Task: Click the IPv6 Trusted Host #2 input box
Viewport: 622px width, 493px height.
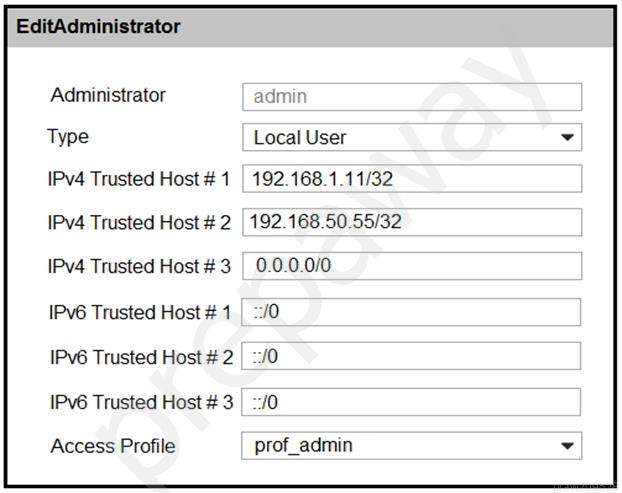Action: pos(411,356)
